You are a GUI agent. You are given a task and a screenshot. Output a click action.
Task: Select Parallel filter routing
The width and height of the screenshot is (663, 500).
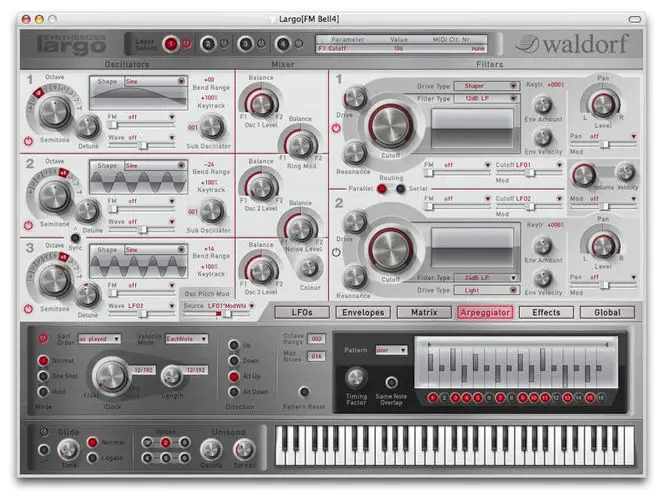tap(381, 187)
